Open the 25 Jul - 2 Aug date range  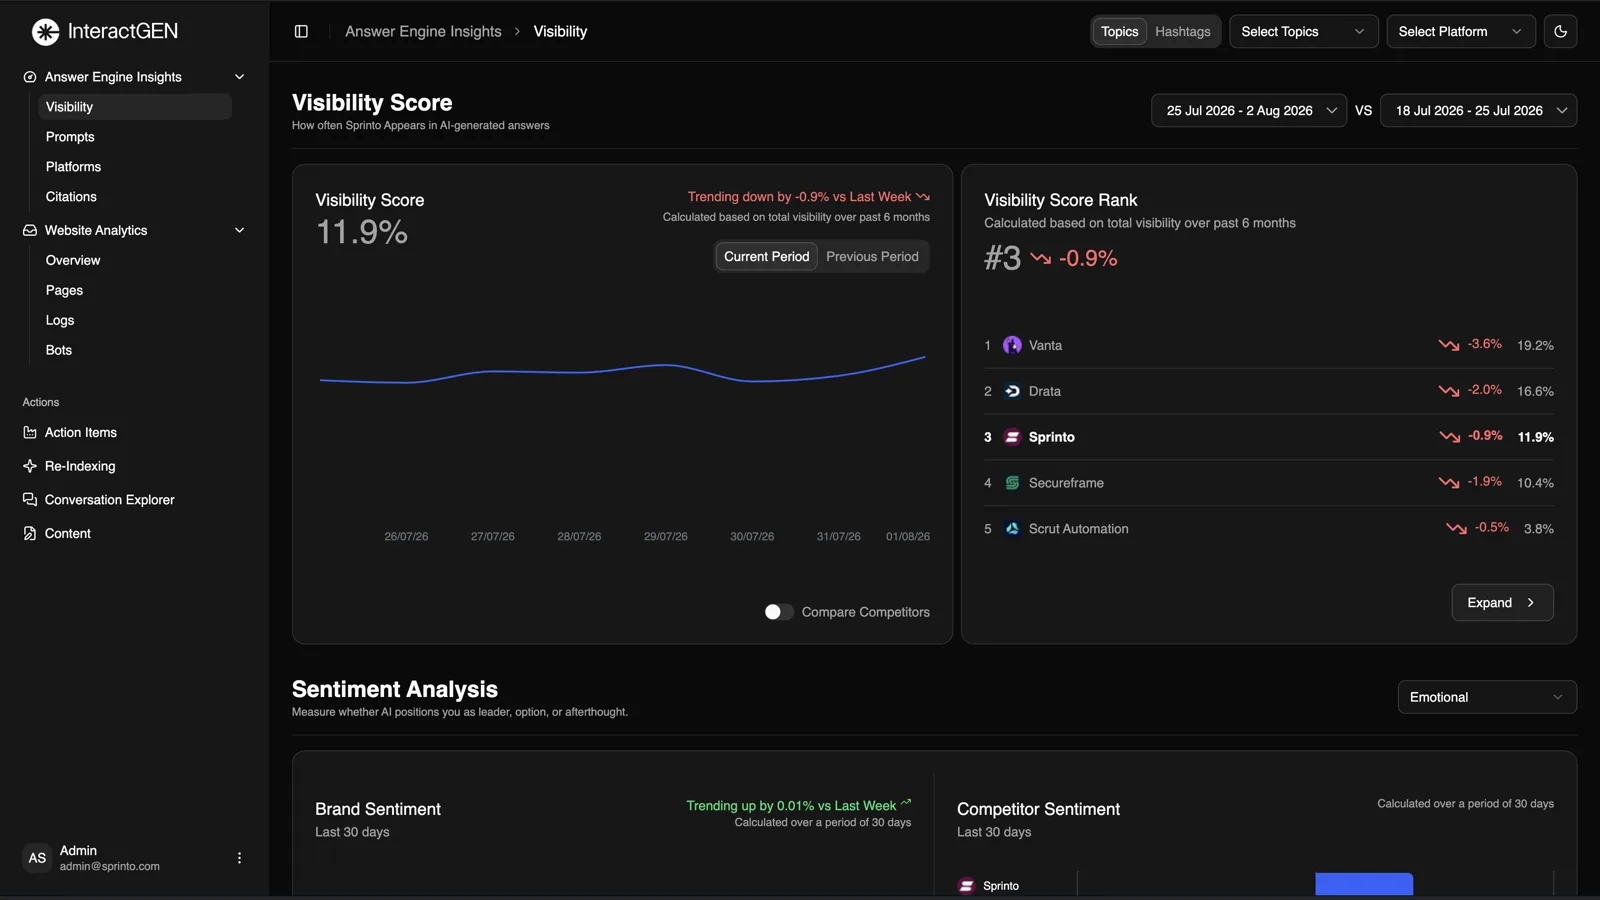pyautogui.click(x=1249, y=111)
